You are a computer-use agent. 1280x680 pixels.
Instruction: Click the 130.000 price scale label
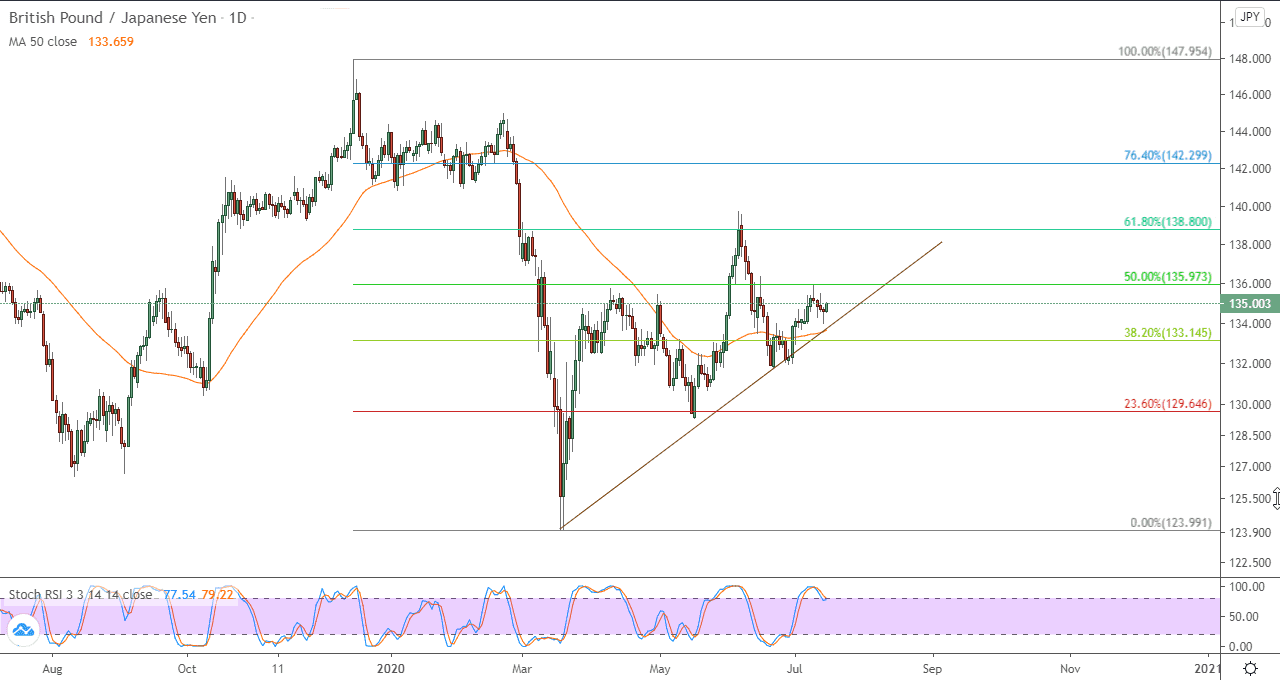[1251, 405]
